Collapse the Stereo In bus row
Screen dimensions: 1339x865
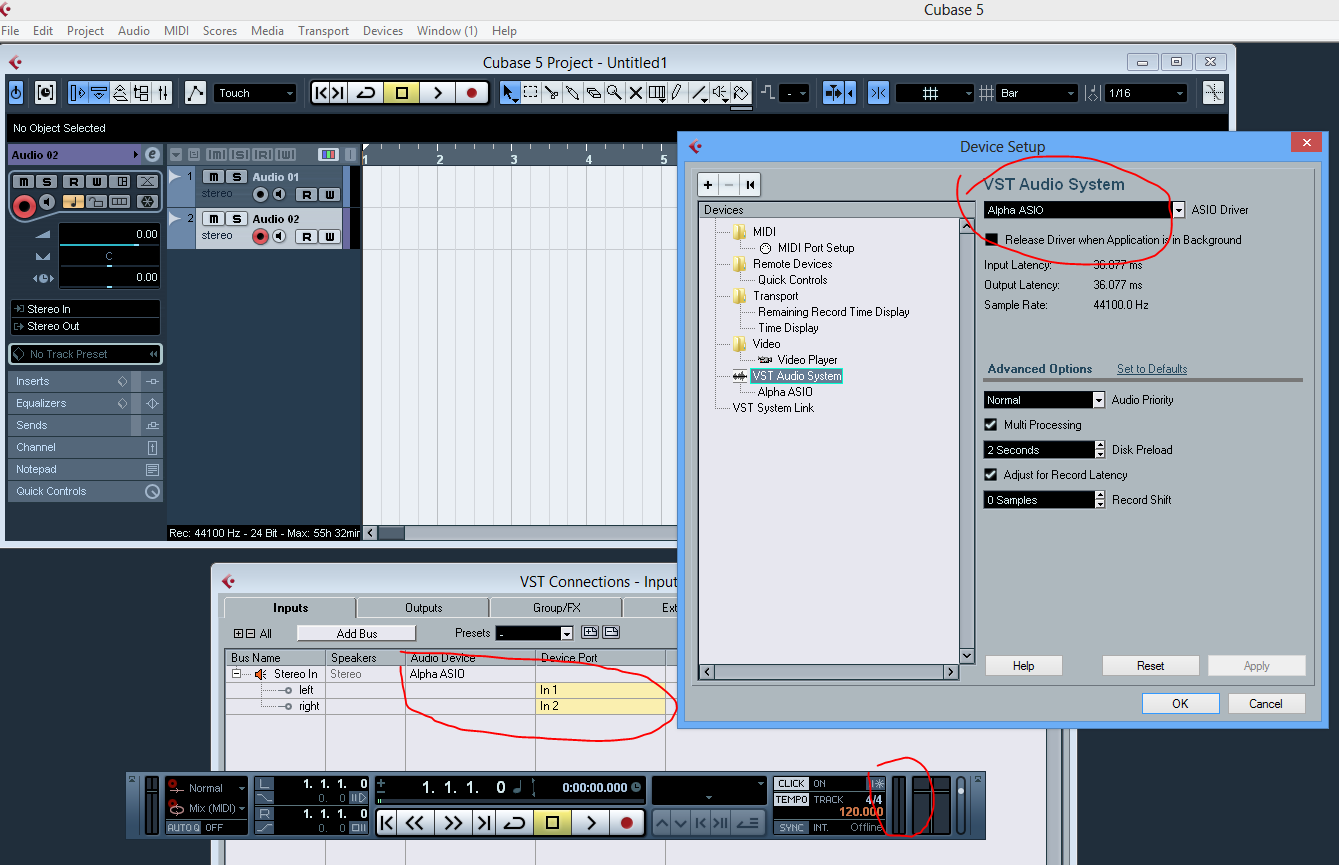pos(238,674)
